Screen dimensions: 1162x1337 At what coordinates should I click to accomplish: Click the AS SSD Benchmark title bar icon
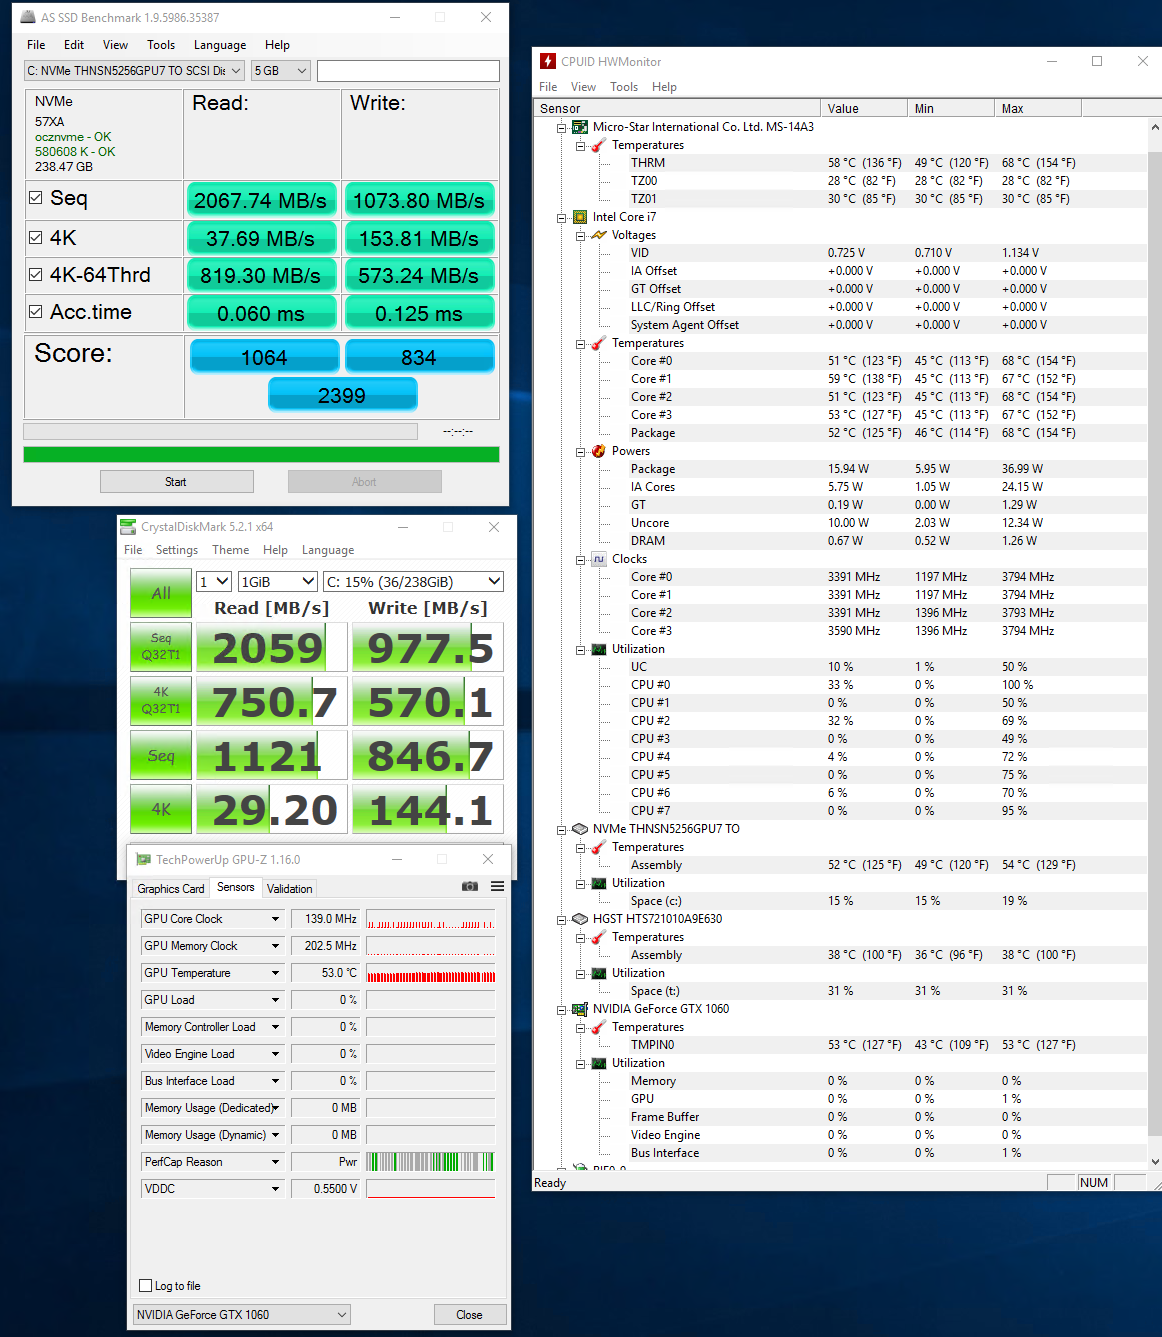26,17
